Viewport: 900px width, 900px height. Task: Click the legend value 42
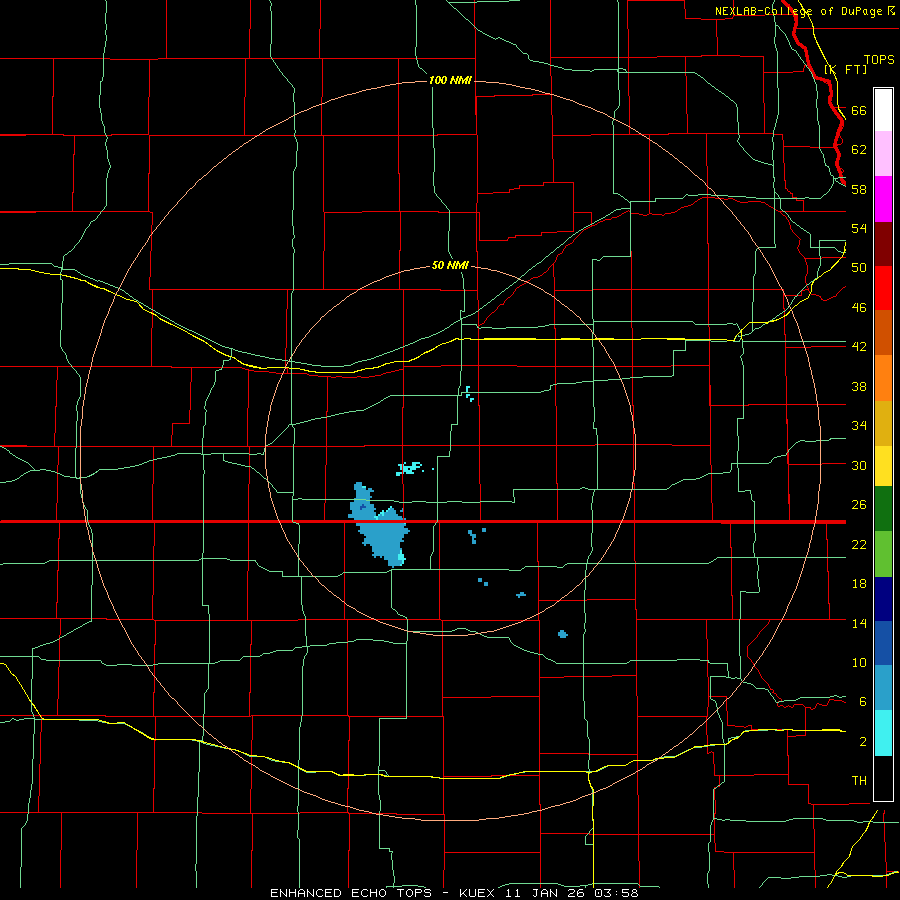click(x=859, y=347)
